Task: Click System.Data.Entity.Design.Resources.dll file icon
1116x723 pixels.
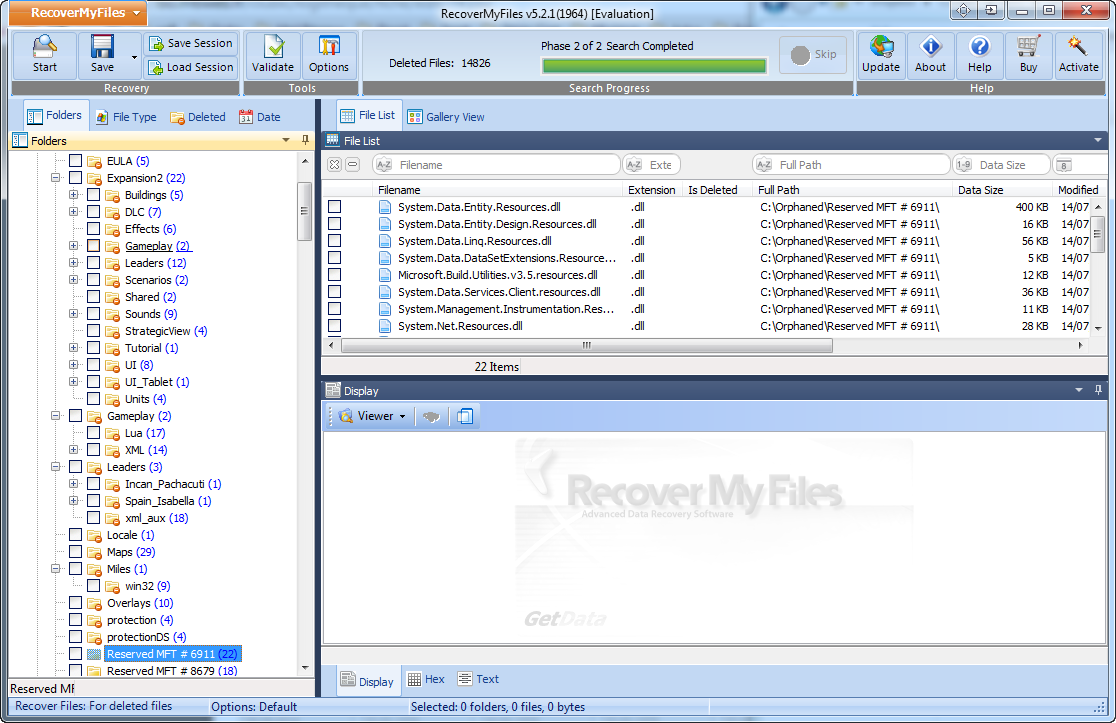Action: [385, 224]
